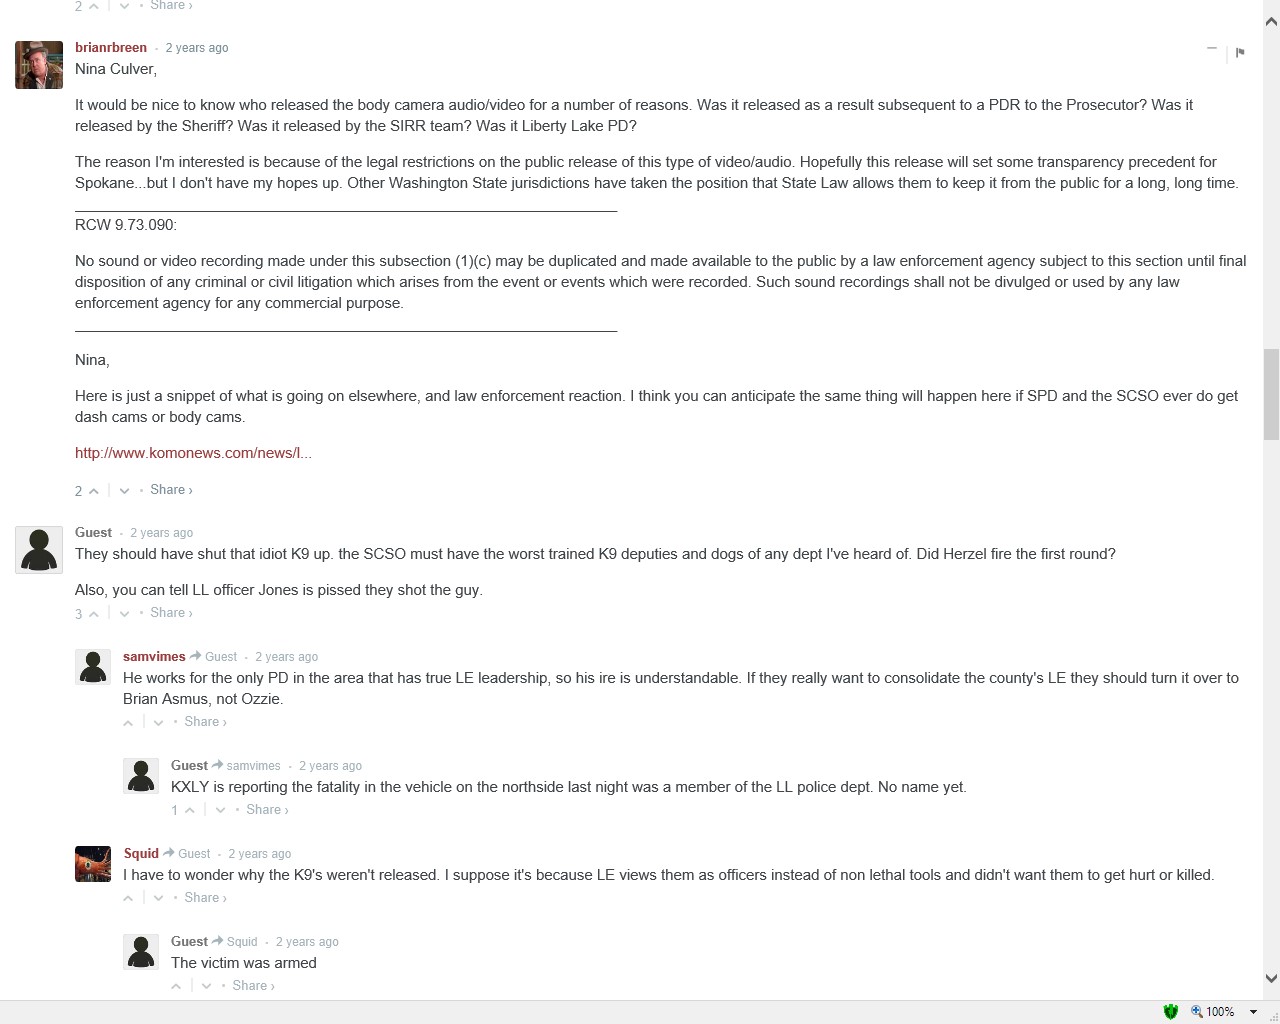Viewport: 1280px width, 1024px height.
Task: Open brianrbreen's profile name link
Action: [x=111, y=48]
